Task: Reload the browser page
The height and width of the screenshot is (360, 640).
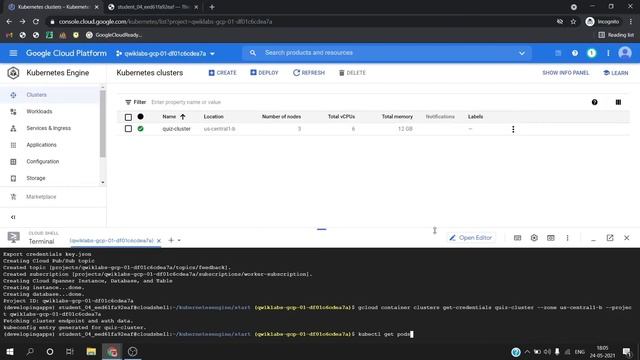Action: click(x=36, y=22)
